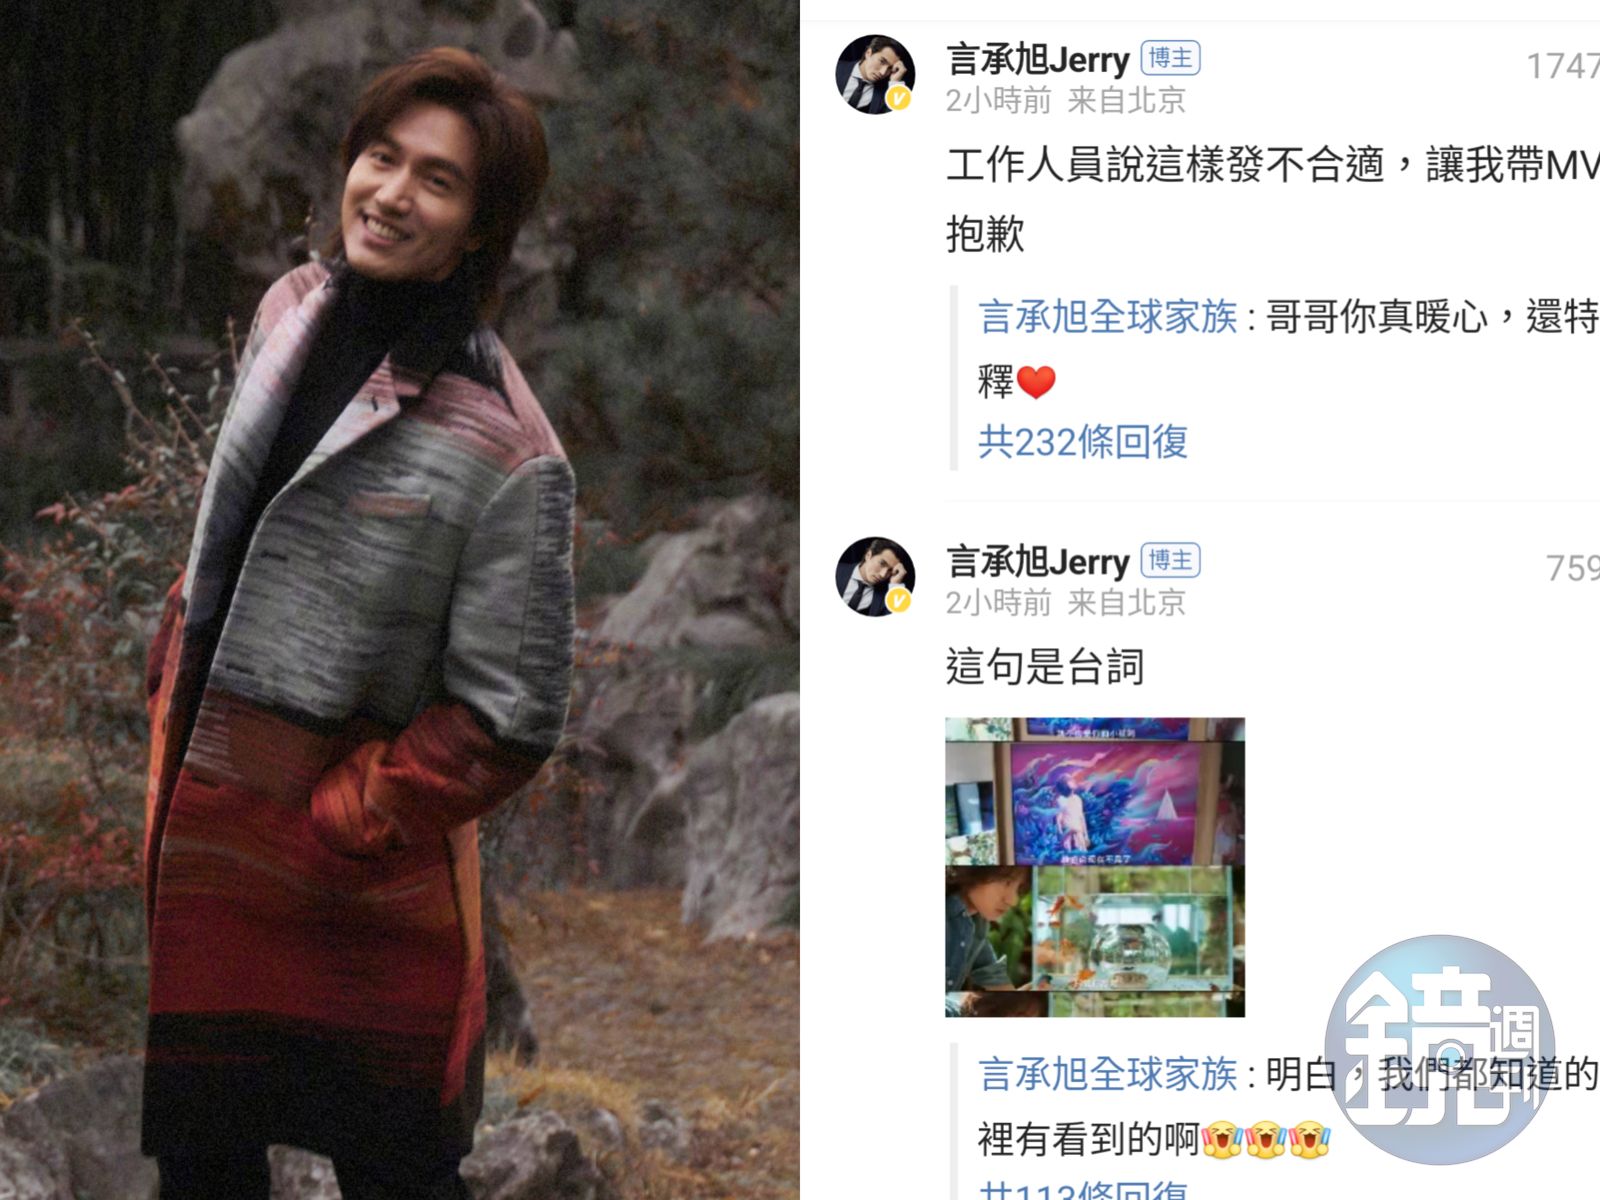Open first 言承旭全球家族 reply username
This screenshot has height=1200, width=1600.
click(1108, 317)
